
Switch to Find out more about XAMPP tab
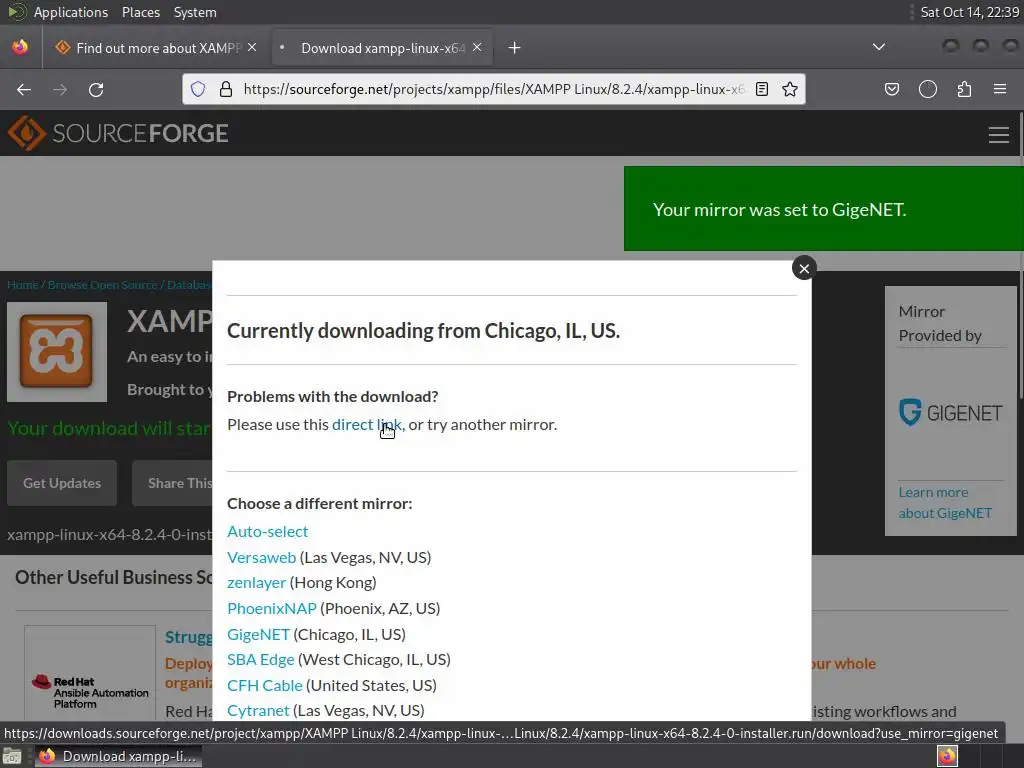pyautogui.click(x=155, y=48)
